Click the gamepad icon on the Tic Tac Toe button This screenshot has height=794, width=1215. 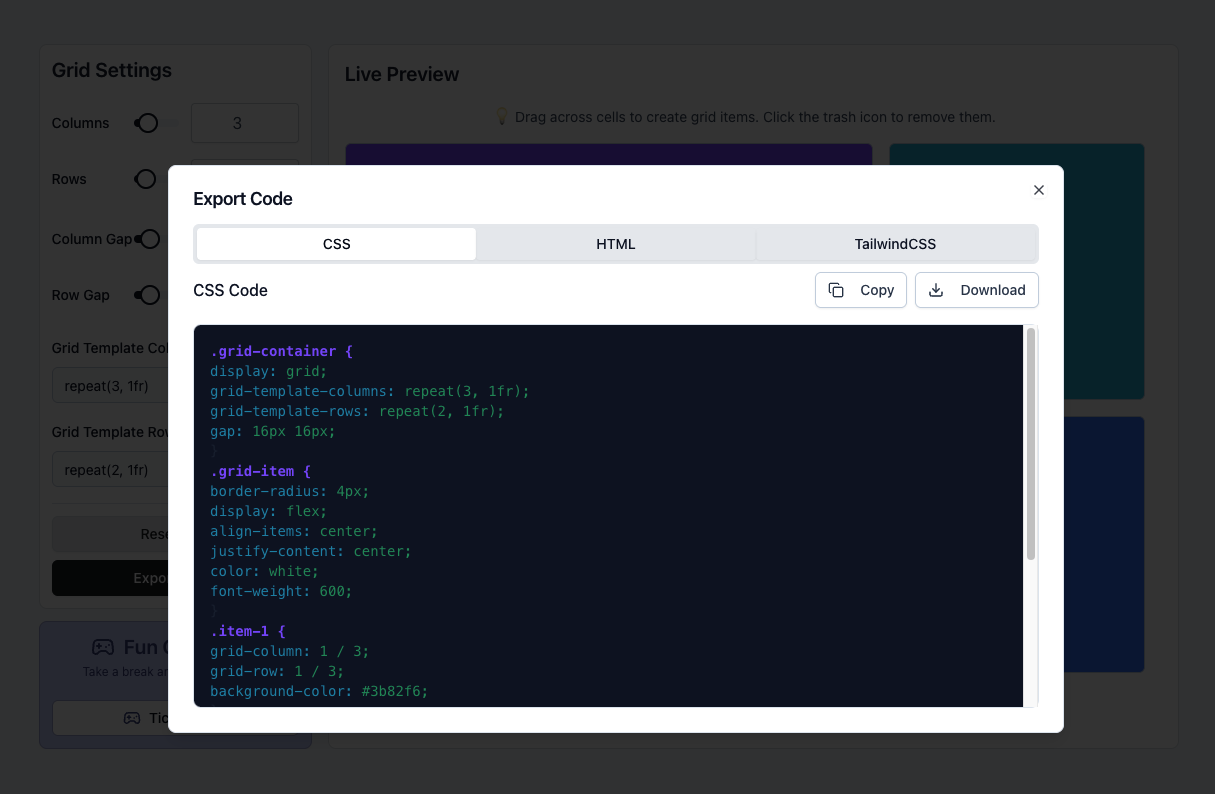(x=132, y=718)
